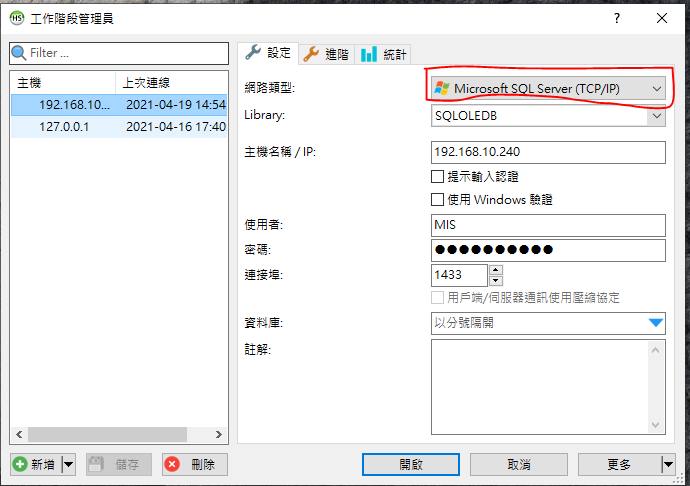Switch to the 統計 tab

click(x=383, y=54)
